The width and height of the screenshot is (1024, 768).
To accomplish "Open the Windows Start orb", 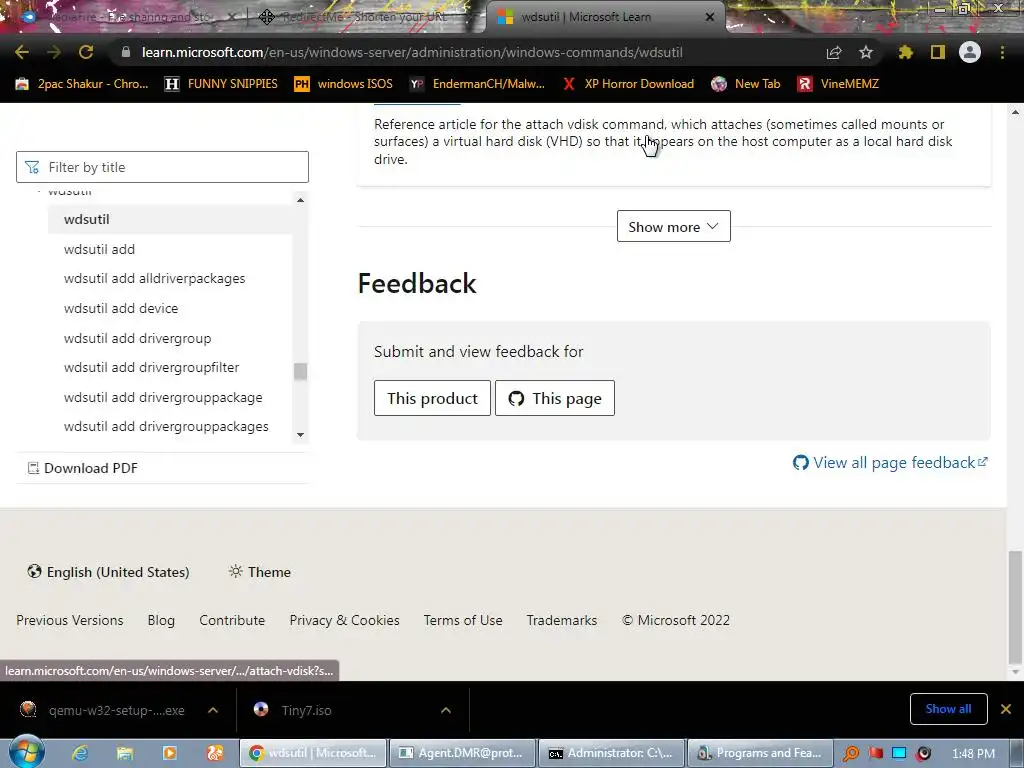I will 26,752.
